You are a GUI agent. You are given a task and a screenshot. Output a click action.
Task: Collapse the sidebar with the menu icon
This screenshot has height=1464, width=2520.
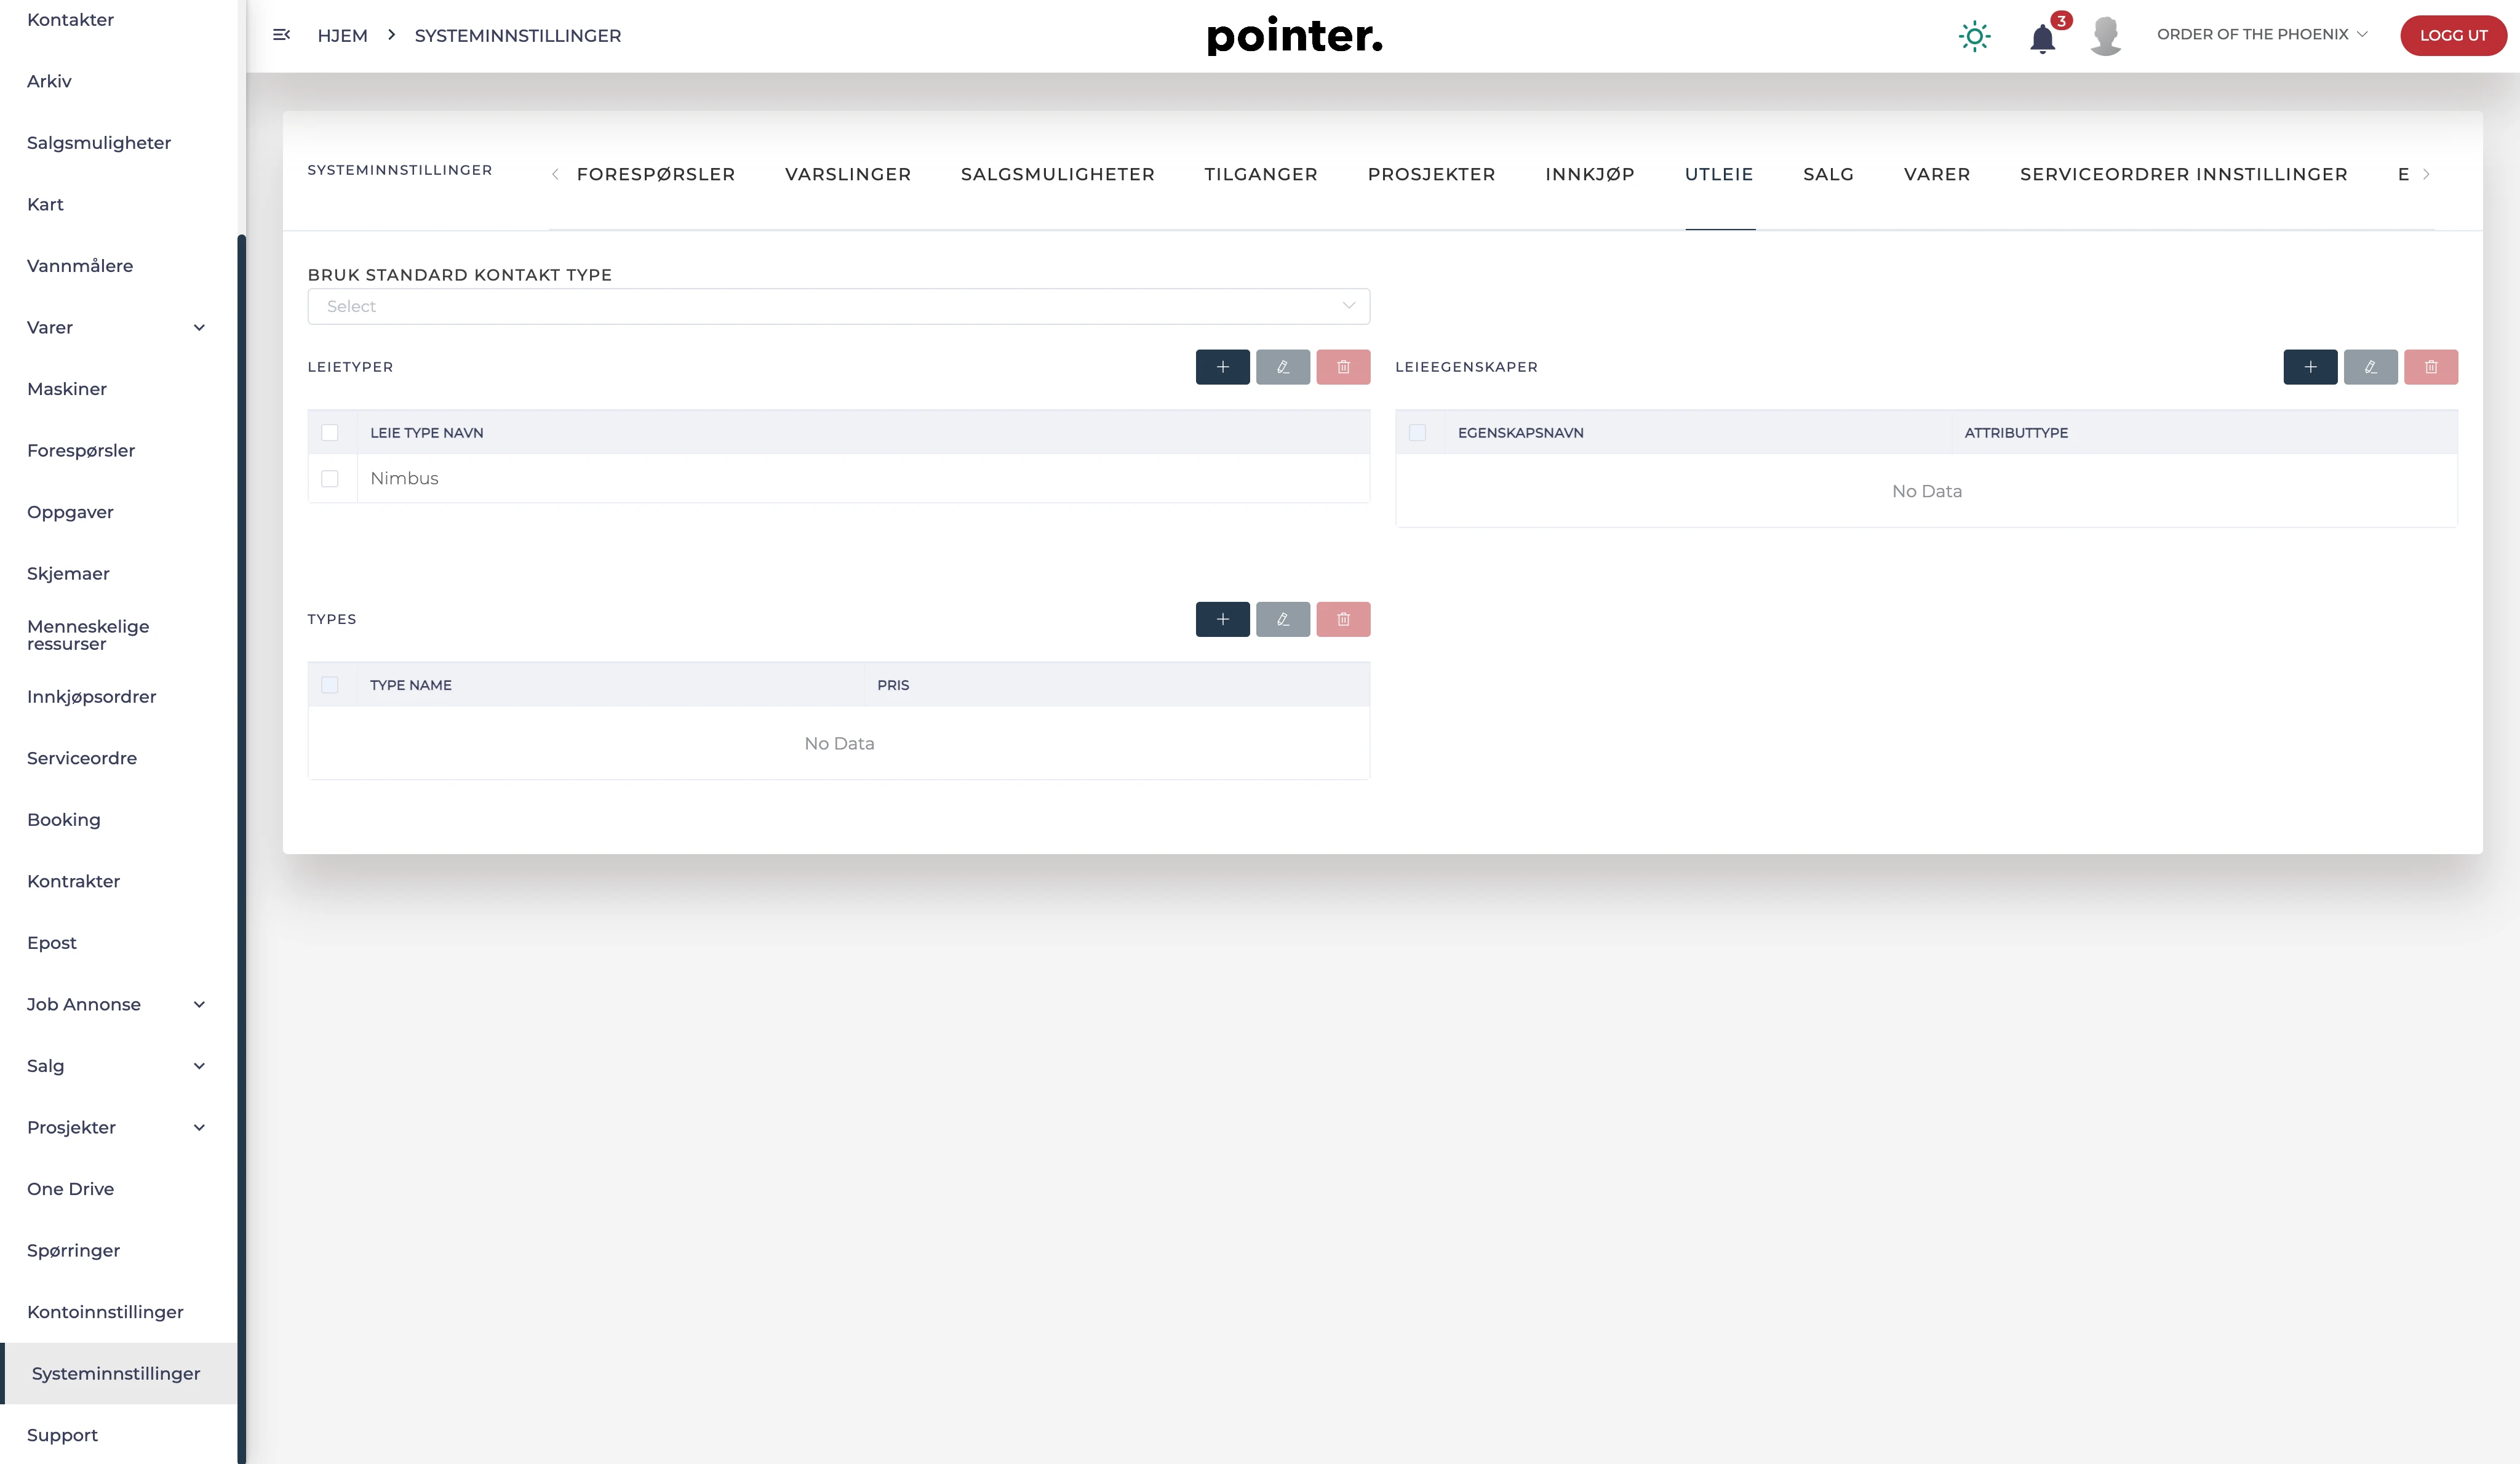pyautogui.click(x=281, y=35)
